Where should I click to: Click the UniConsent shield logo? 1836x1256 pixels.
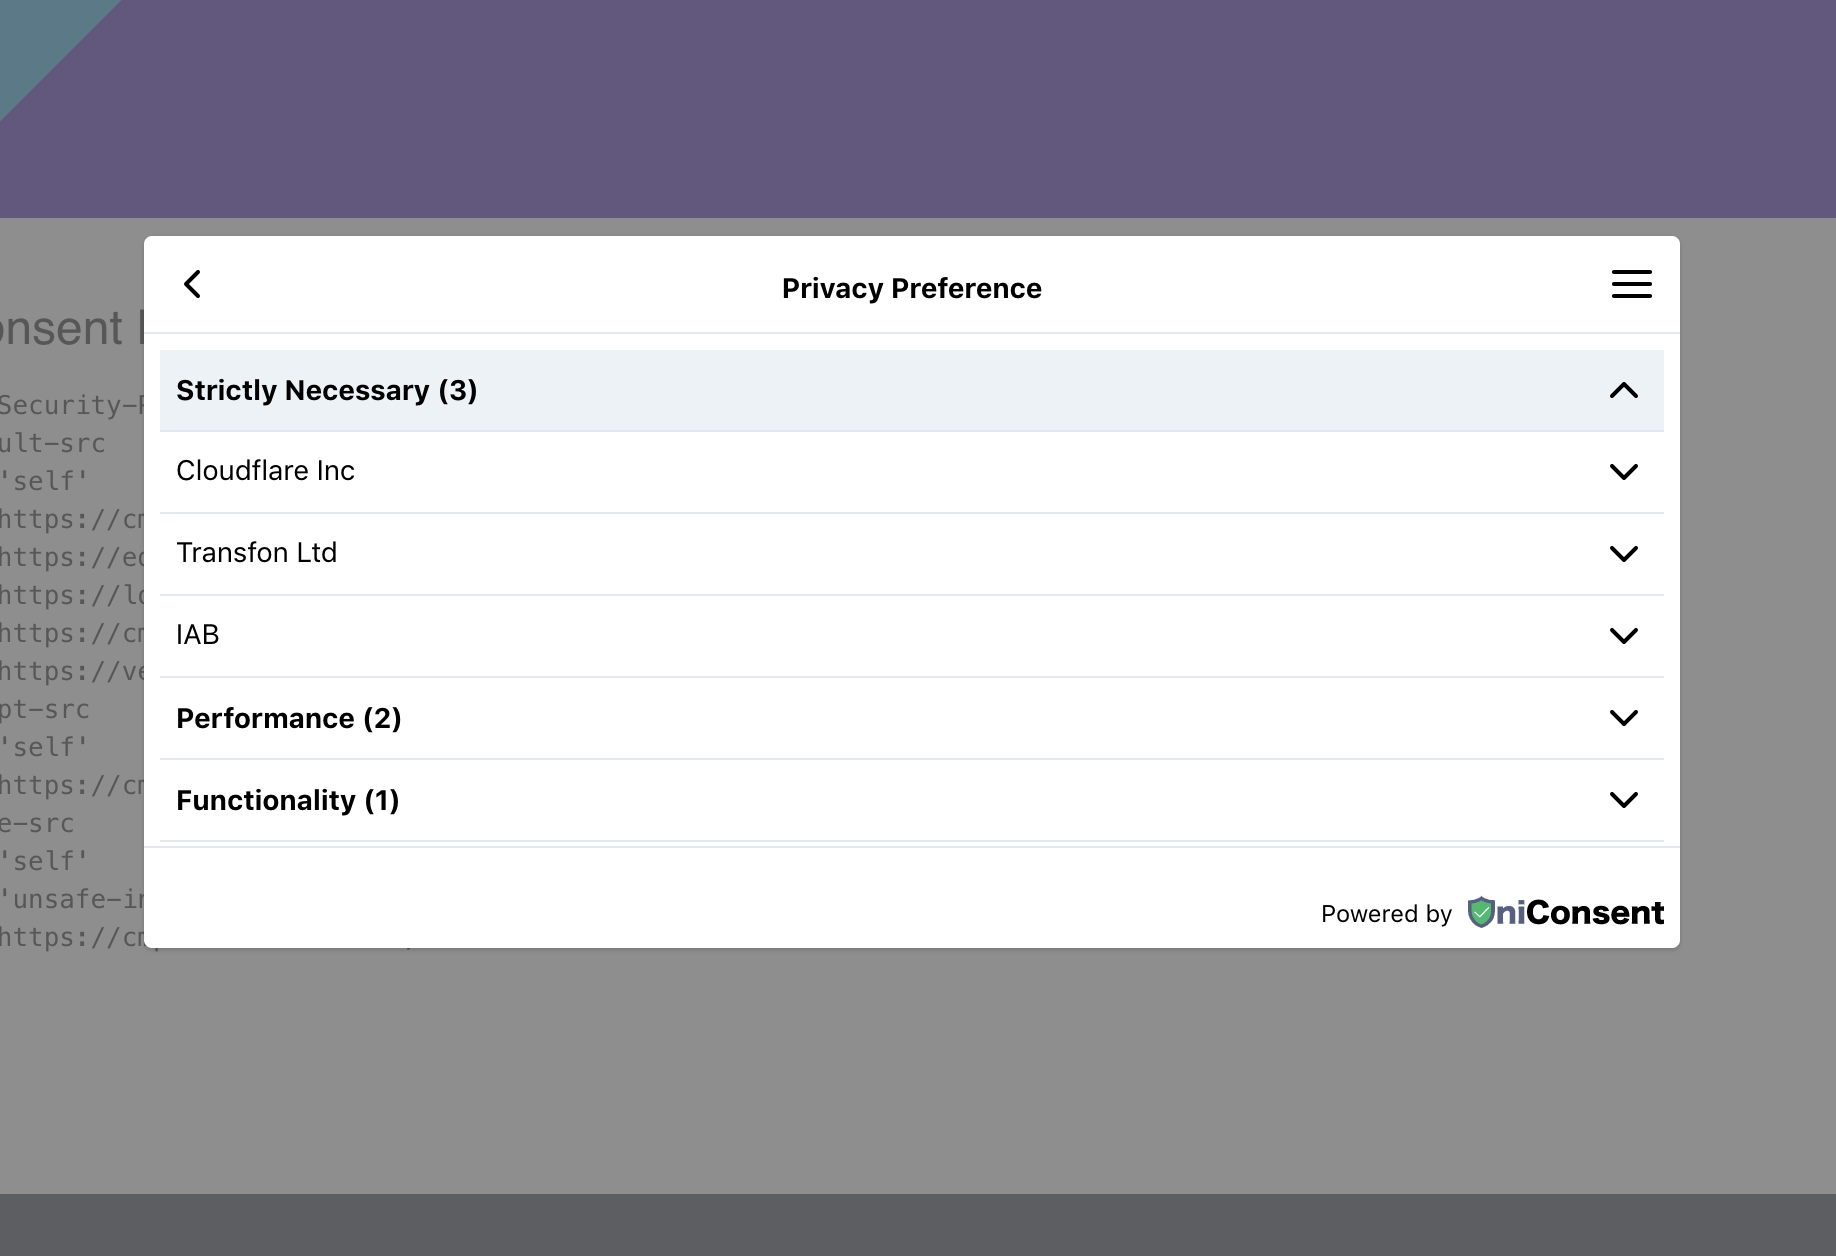pyautogui.click(x=1481, y=912)
